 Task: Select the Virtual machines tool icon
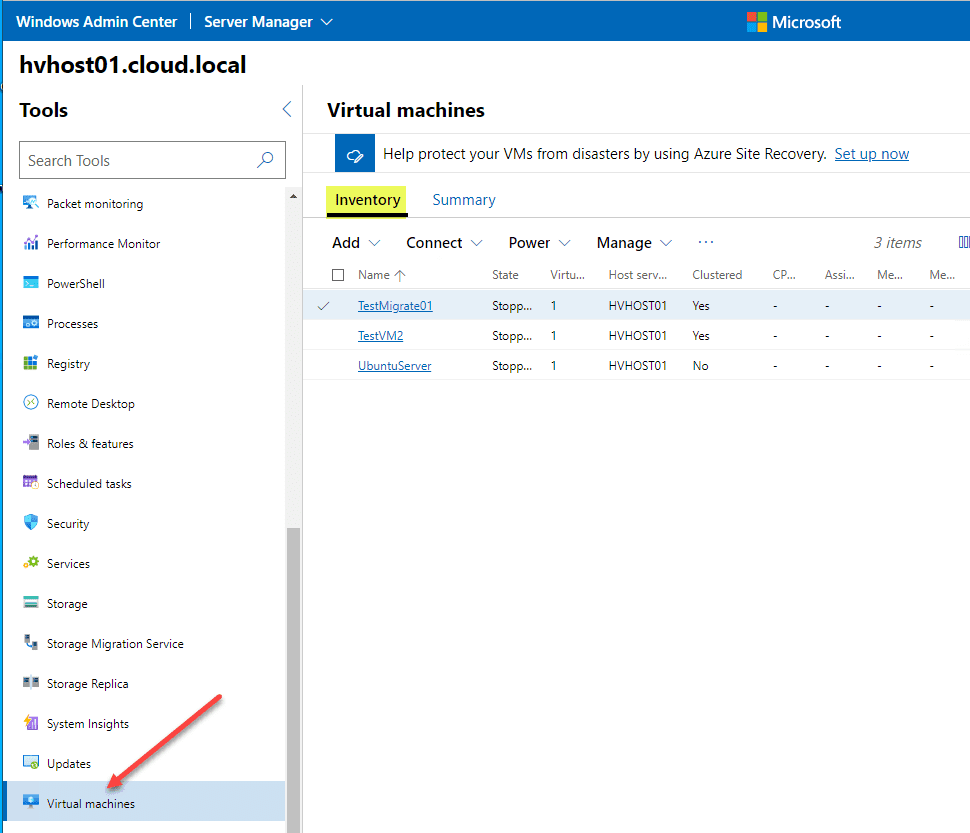click(31, 802)
